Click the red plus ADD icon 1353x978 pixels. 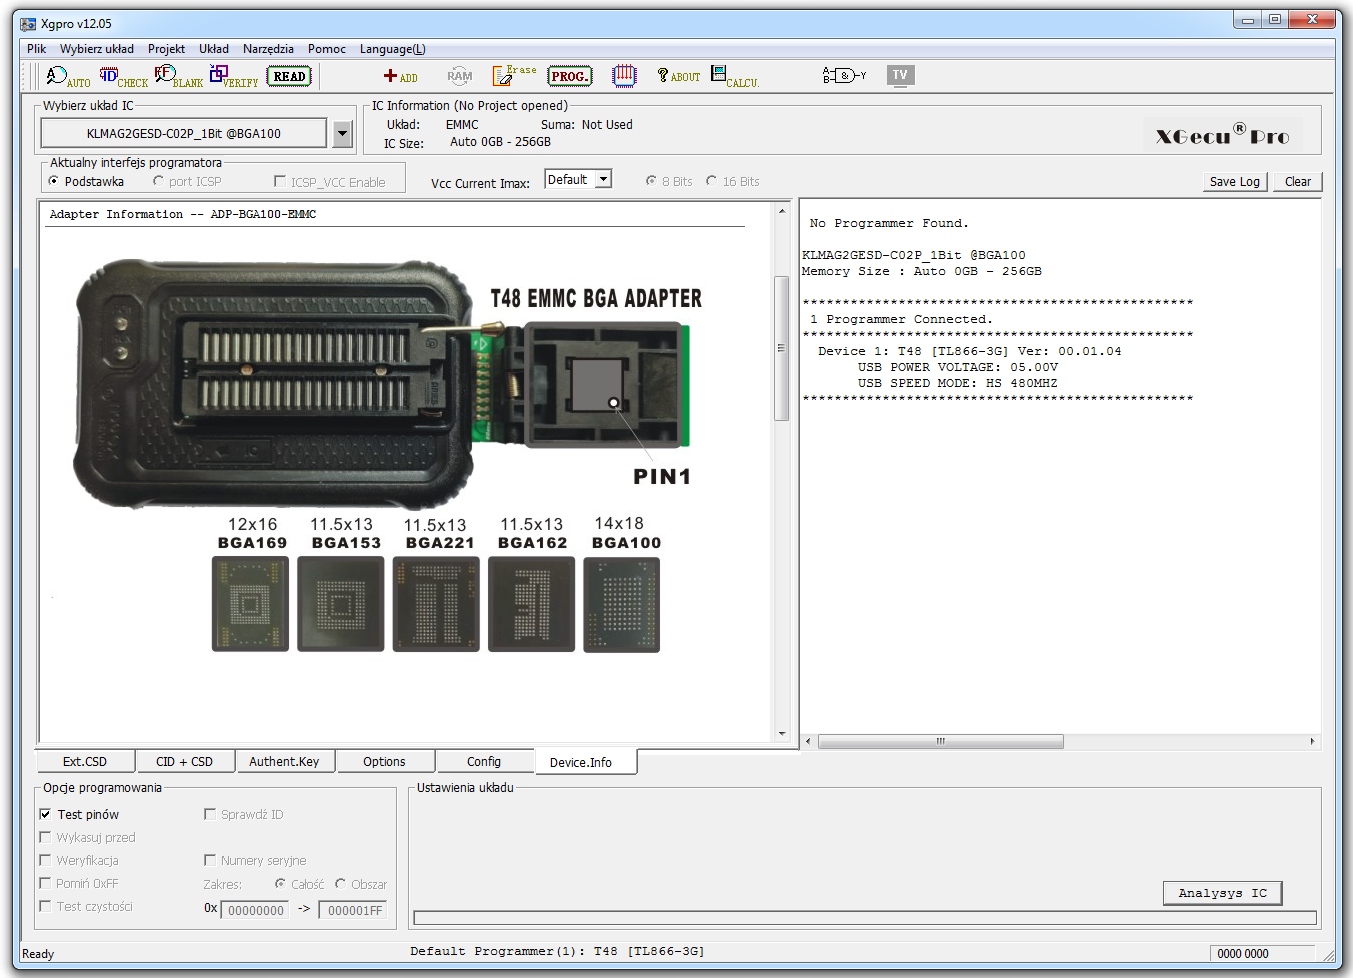click(400, 76)
